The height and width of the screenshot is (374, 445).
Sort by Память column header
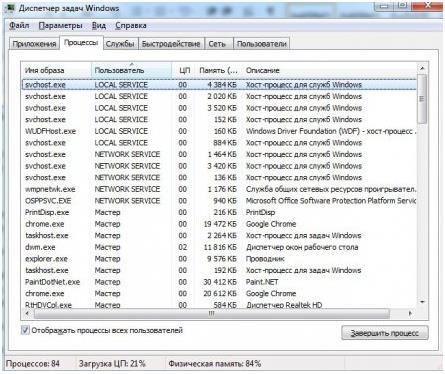pyautogui.click(x=219, y=70)
